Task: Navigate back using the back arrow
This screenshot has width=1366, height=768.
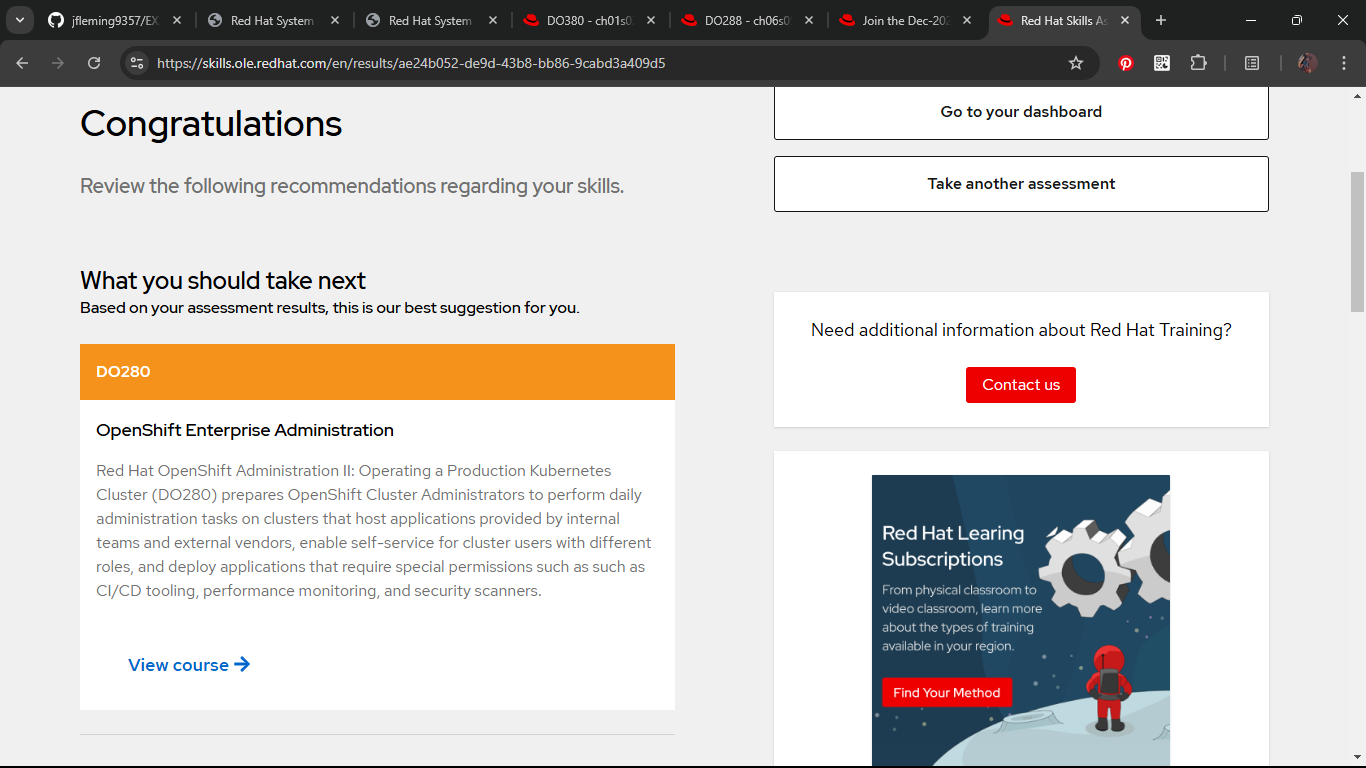Action: coord(20,62)
